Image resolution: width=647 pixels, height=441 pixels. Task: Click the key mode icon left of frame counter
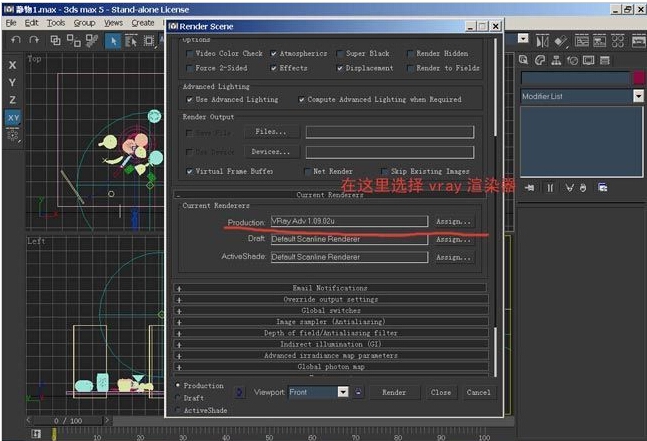pyautogui.click(x=36, y=434)
